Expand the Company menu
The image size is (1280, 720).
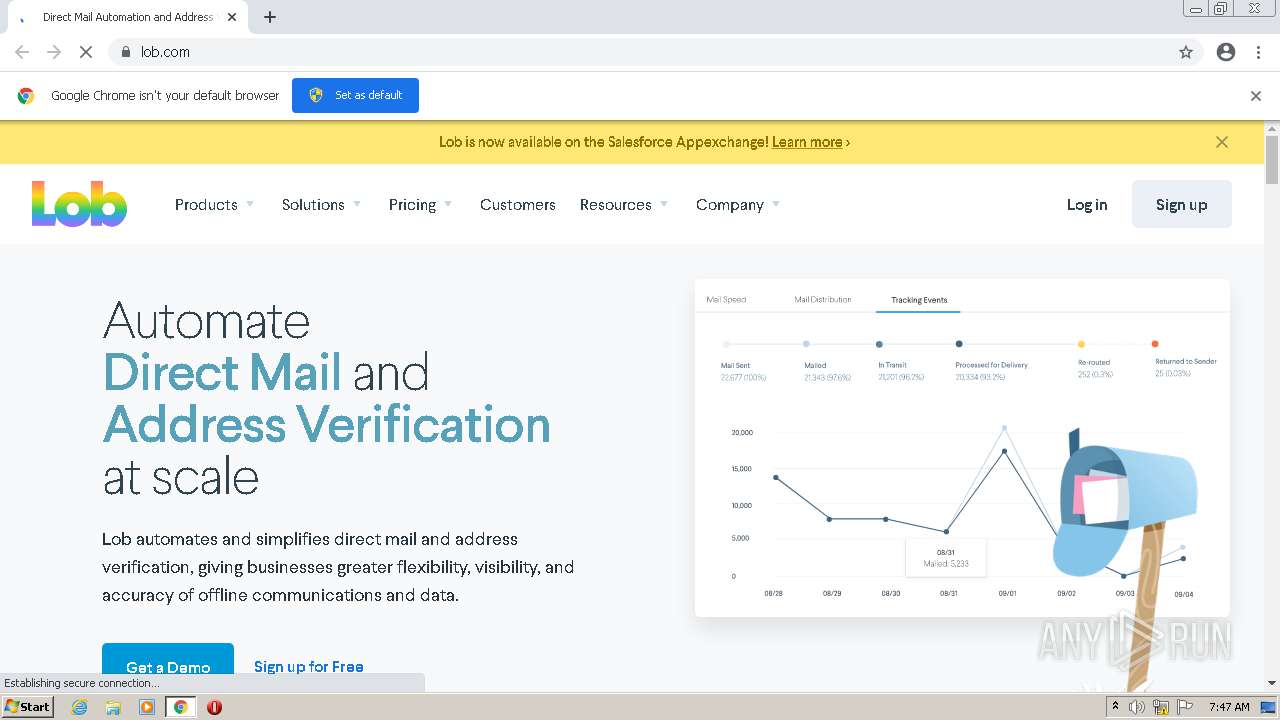point(738,205)
